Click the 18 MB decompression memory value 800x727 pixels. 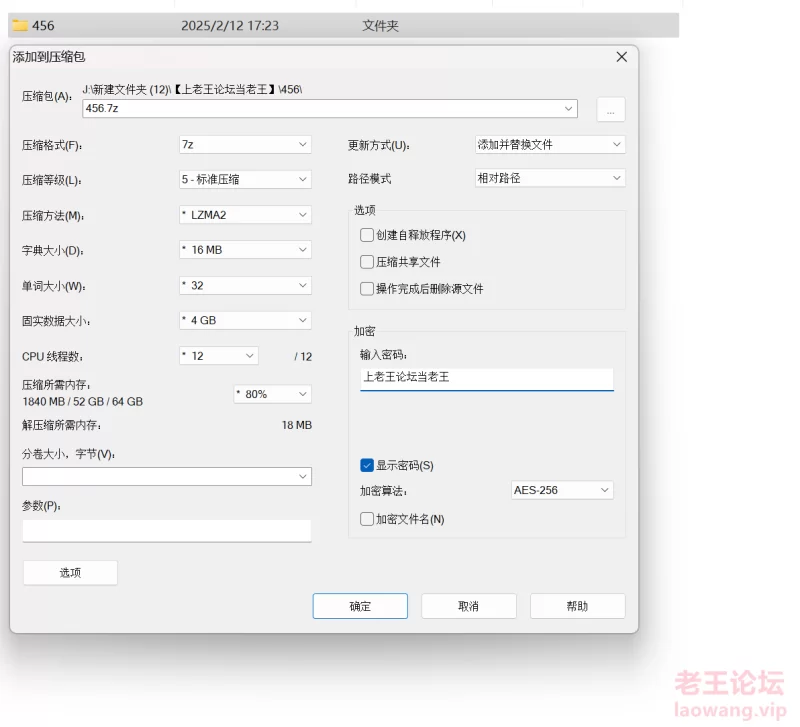(297, 425)
